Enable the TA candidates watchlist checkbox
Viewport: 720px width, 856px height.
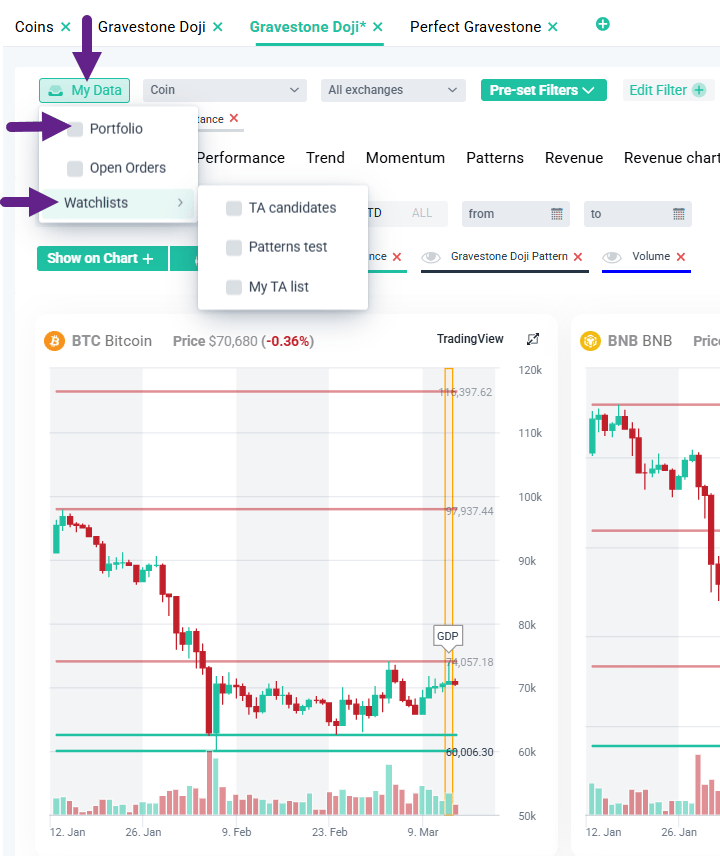[234, 208]
